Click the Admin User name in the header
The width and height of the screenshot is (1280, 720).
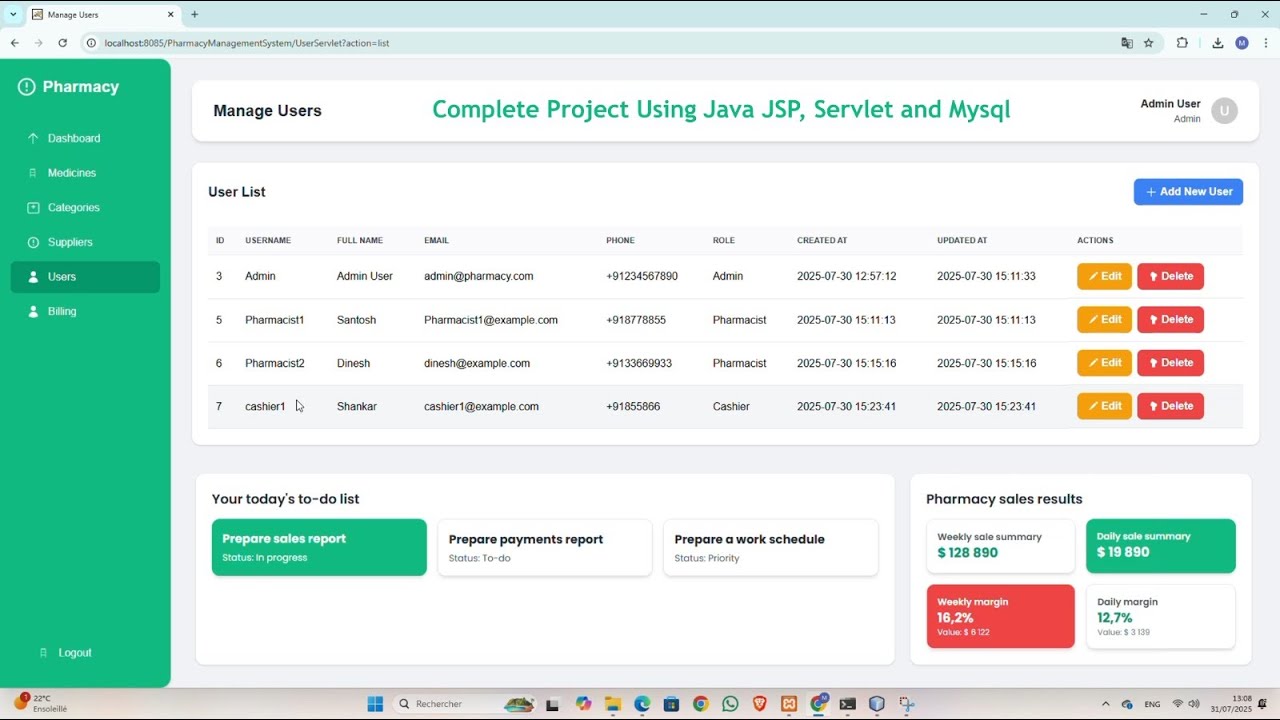coord(1170,104)
